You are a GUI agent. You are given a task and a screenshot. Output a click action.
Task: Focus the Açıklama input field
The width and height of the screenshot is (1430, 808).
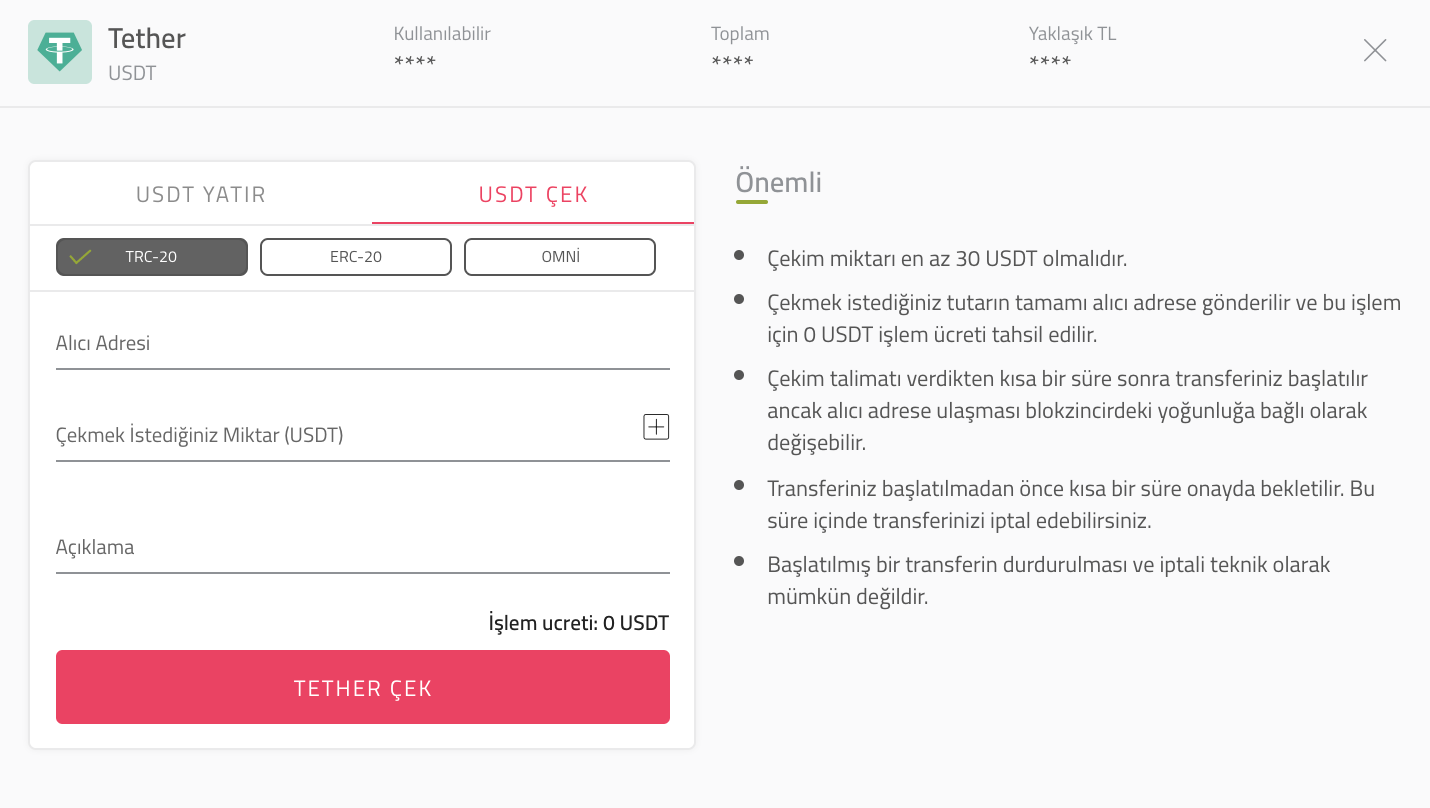point(363,548)
